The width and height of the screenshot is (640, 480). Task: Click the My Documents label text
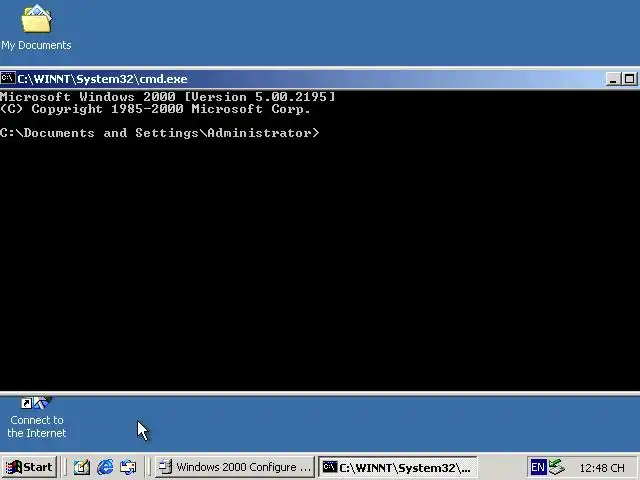pyautogui.click(x=36, y=45)
